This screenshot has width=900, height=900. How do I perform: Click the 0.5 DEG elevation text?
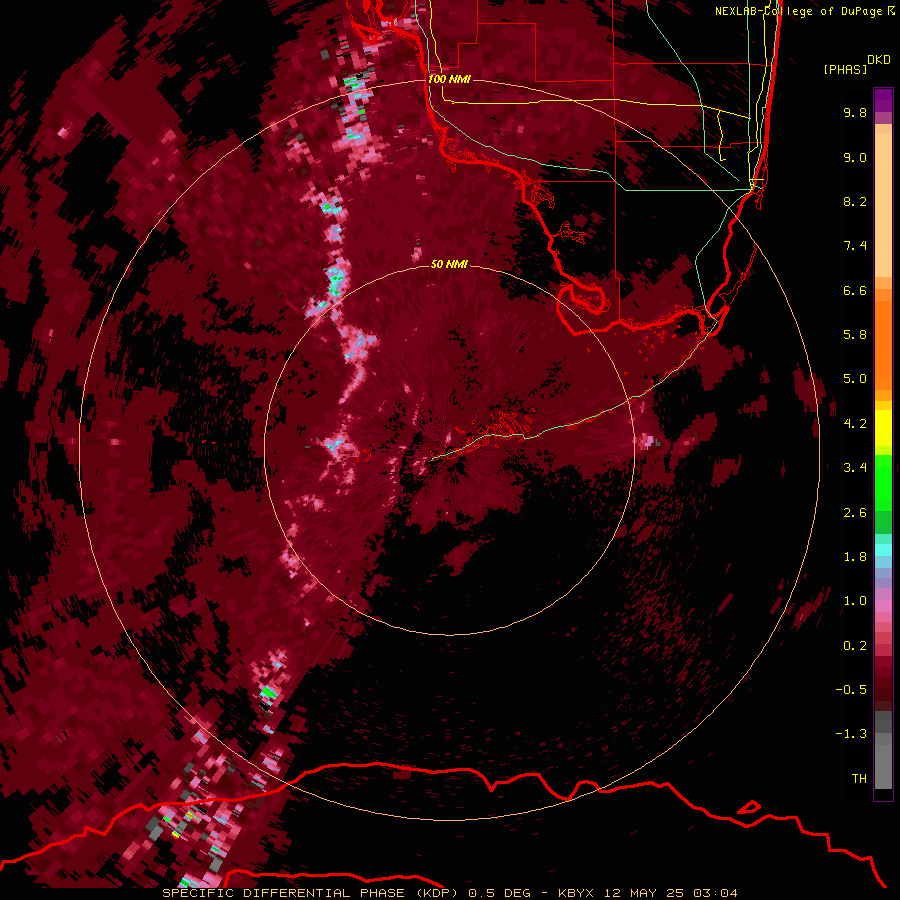499,893
